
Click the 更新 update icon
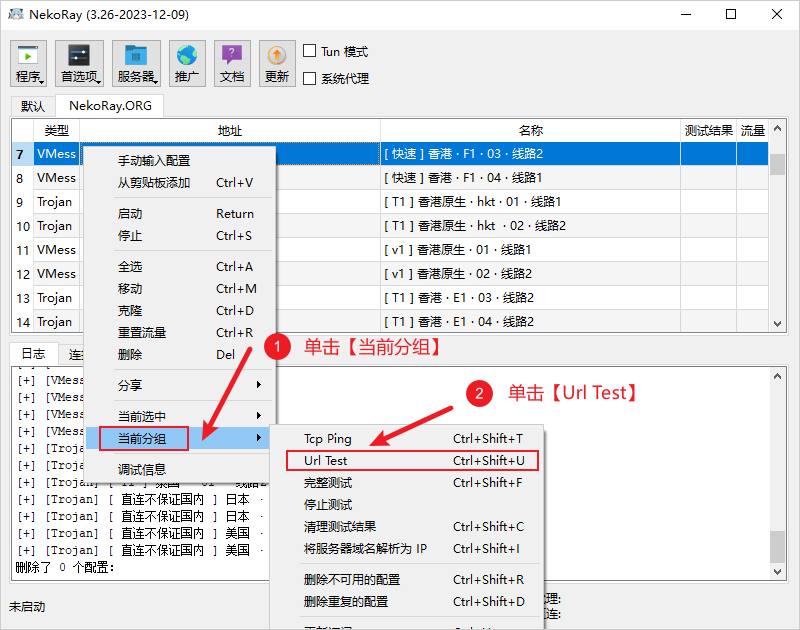coord(277,62)
